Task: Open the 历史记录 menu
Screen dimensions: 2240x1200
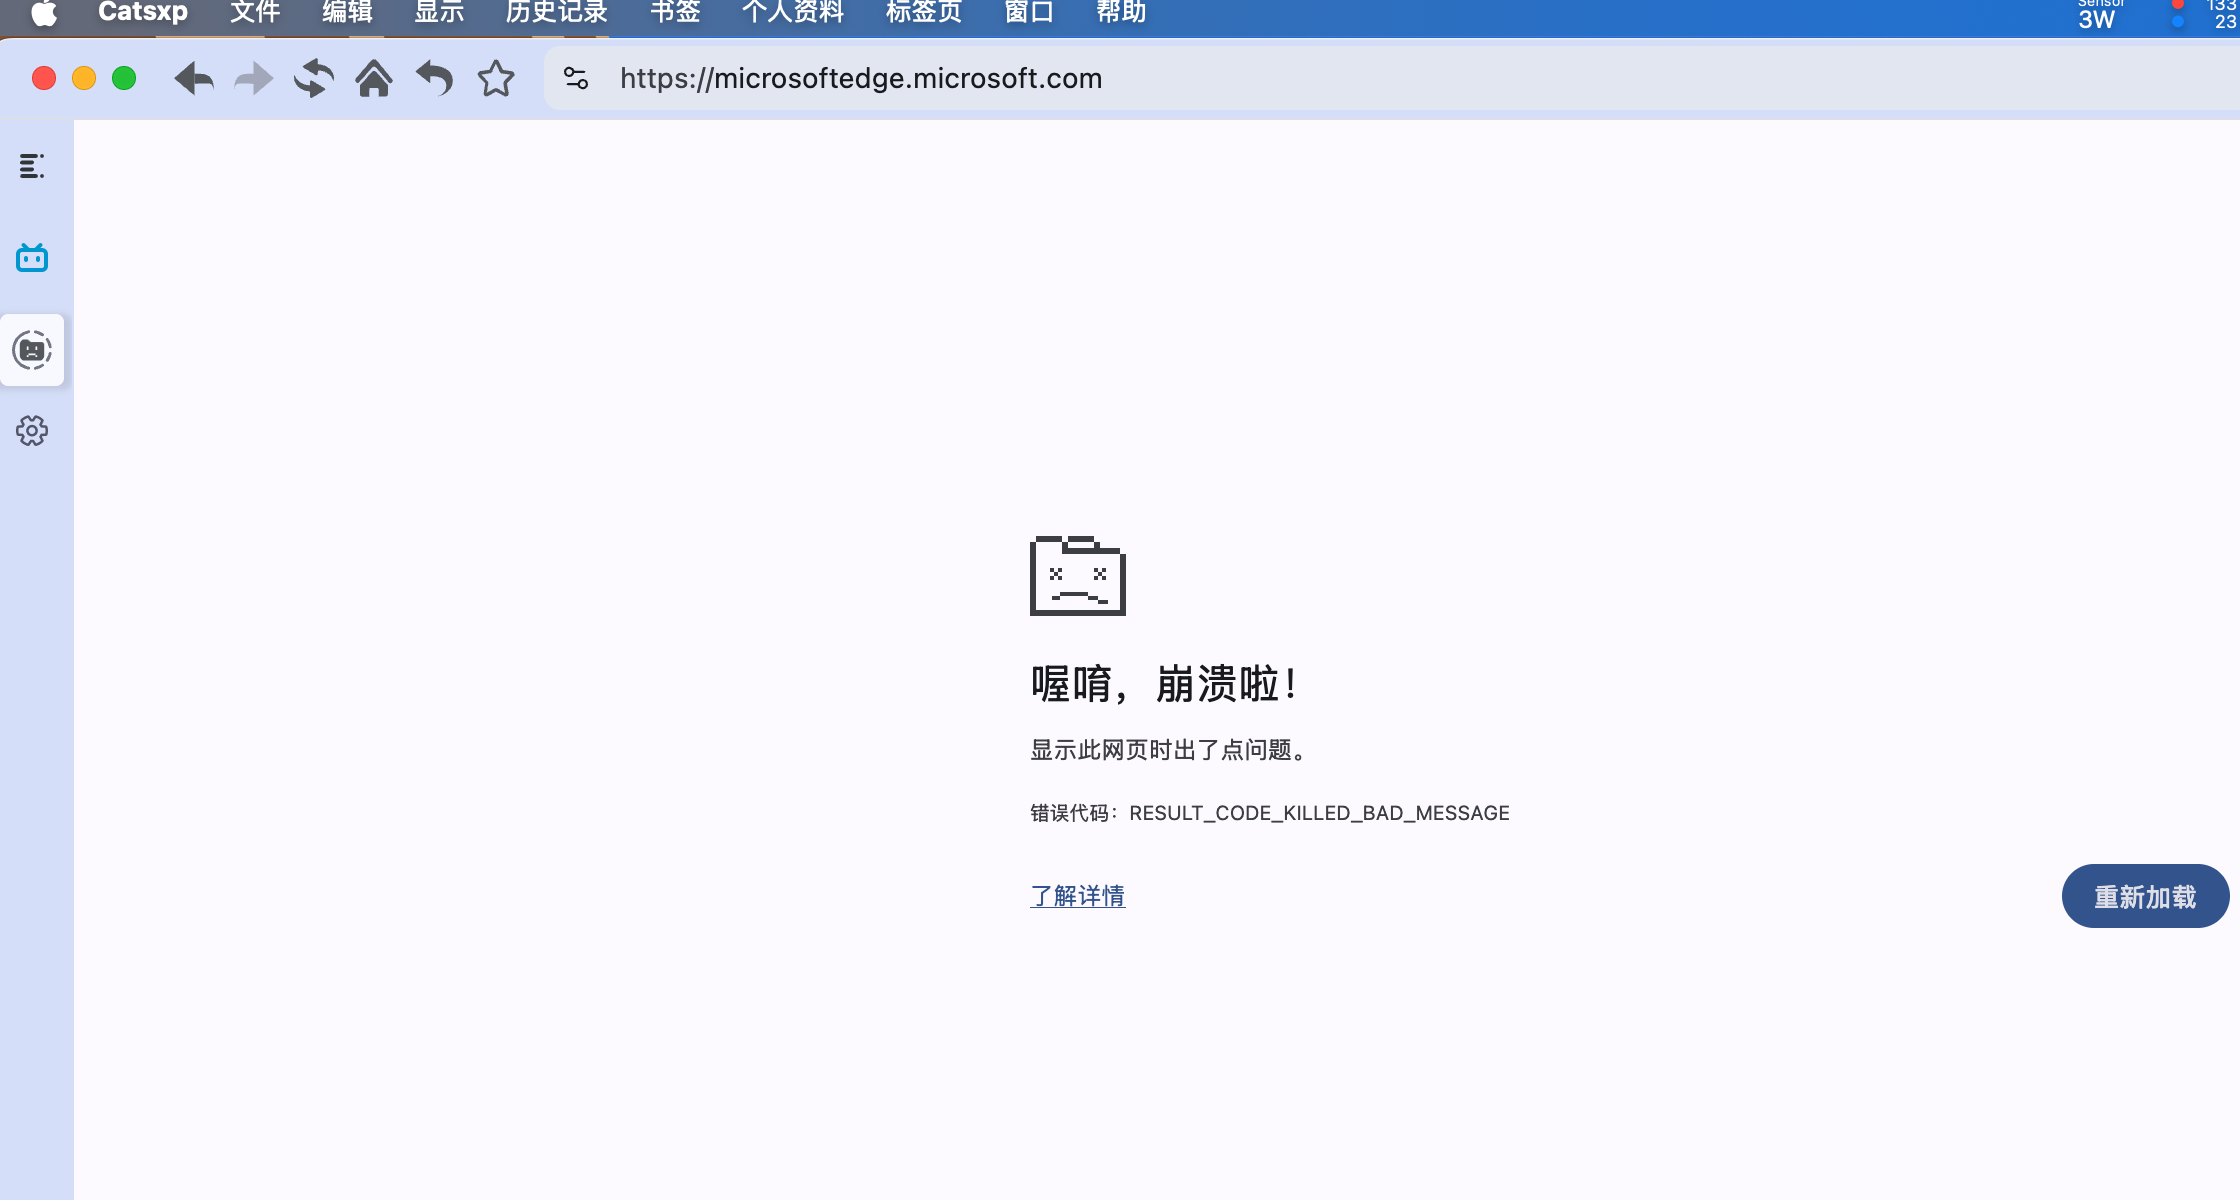Action: tap(556, 12)
